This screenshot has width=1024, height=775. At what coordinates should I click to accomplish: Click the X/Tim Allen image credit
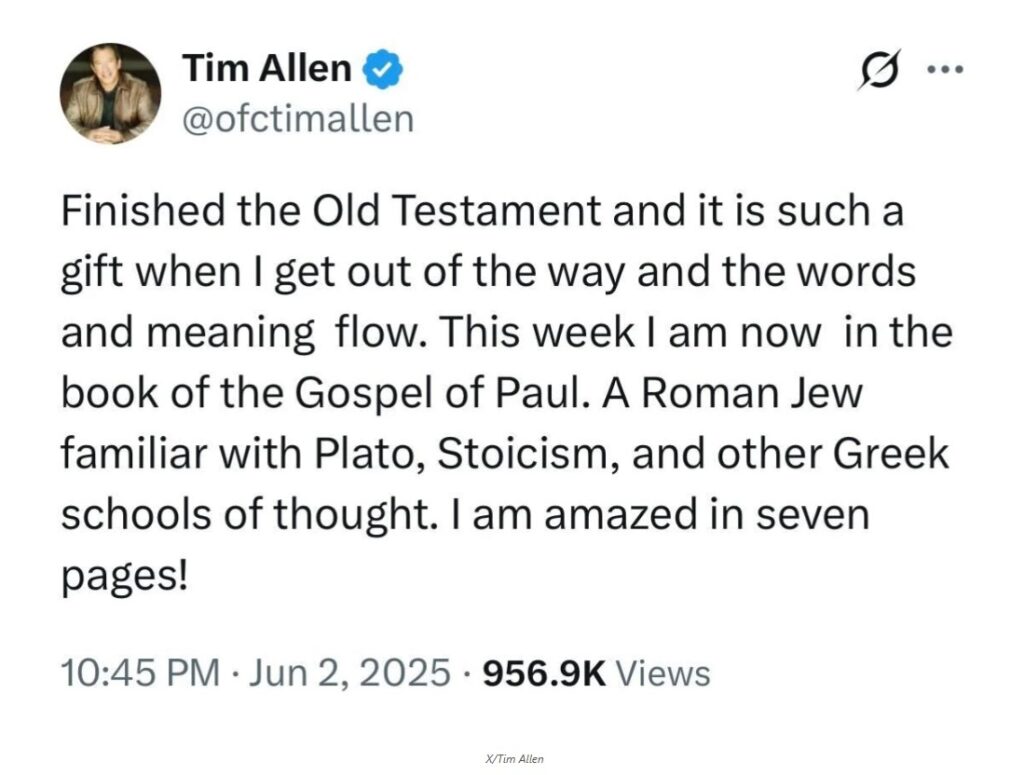[512, 759]
